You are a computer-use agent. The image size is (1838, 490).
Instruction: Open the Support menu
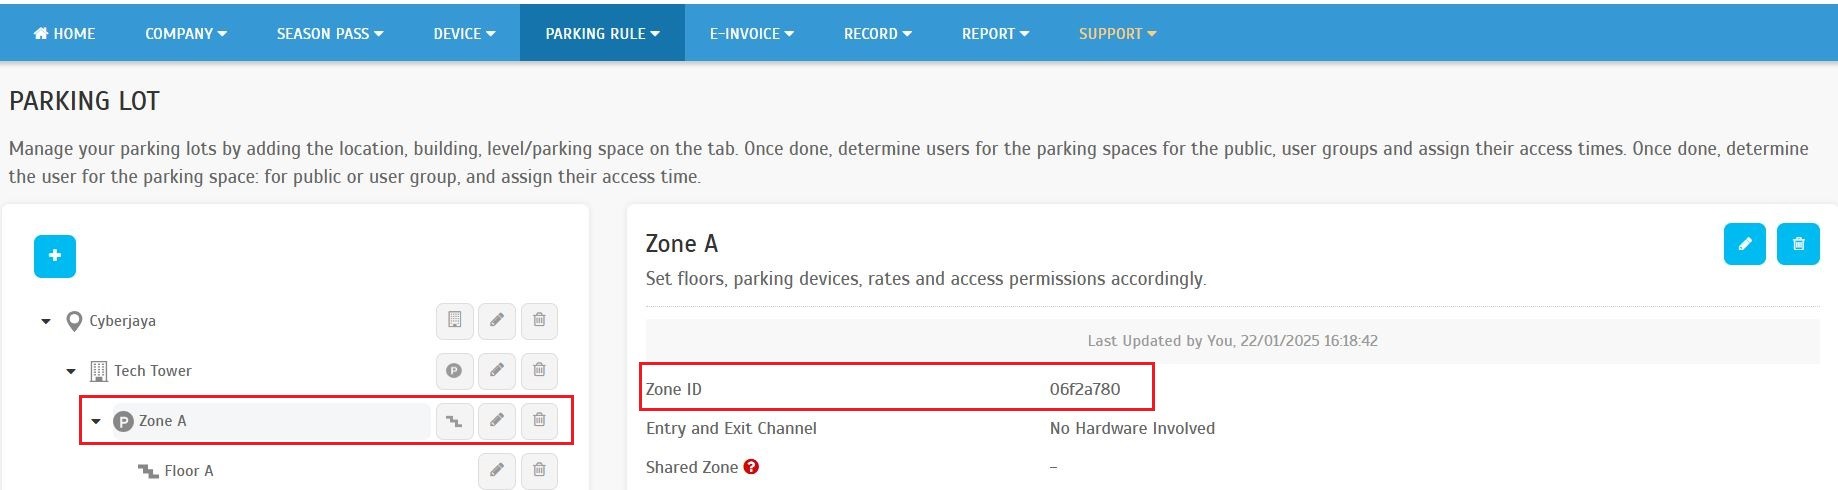coord(1117,34)
